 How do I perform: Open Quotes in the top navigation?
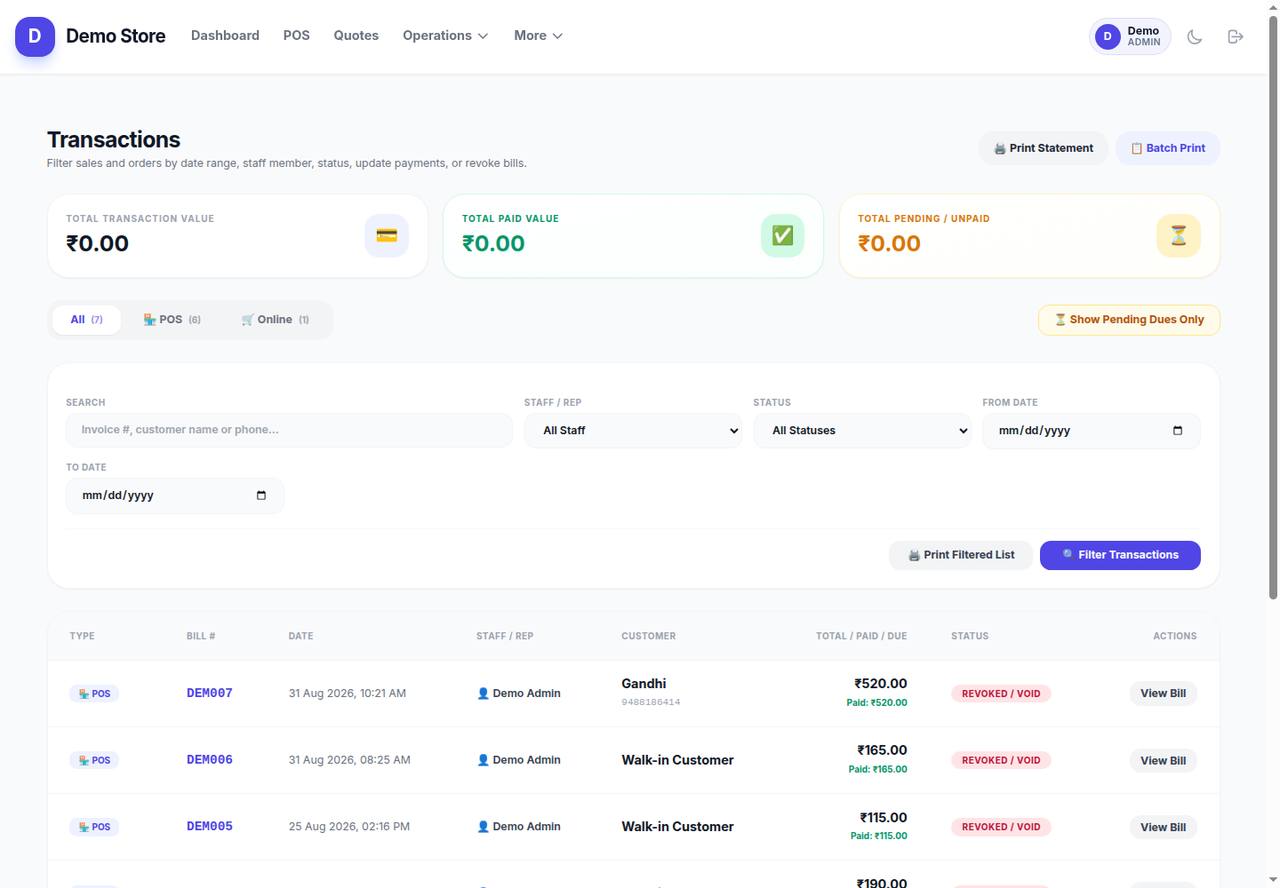point(356,36)
